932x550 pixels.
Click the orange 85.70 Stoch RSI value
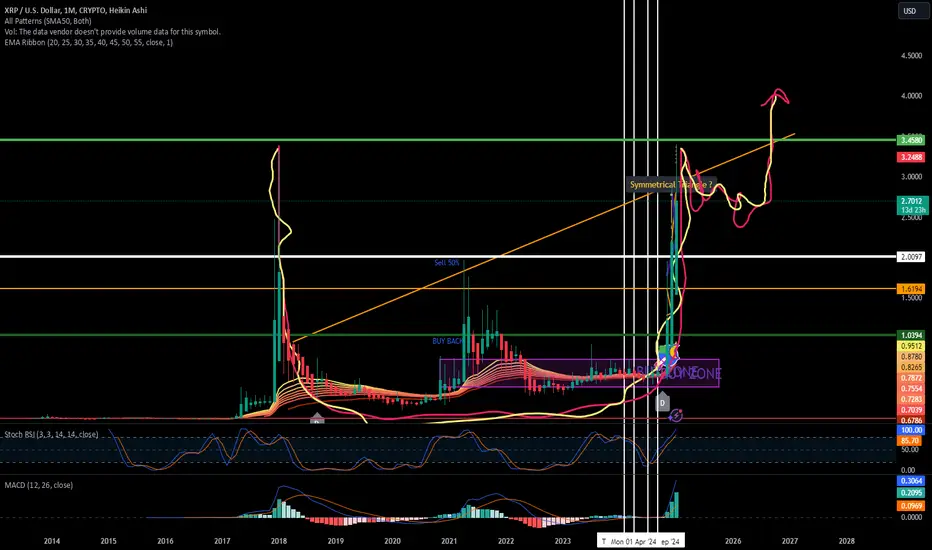pyautogui.click(x=911, y=441)
